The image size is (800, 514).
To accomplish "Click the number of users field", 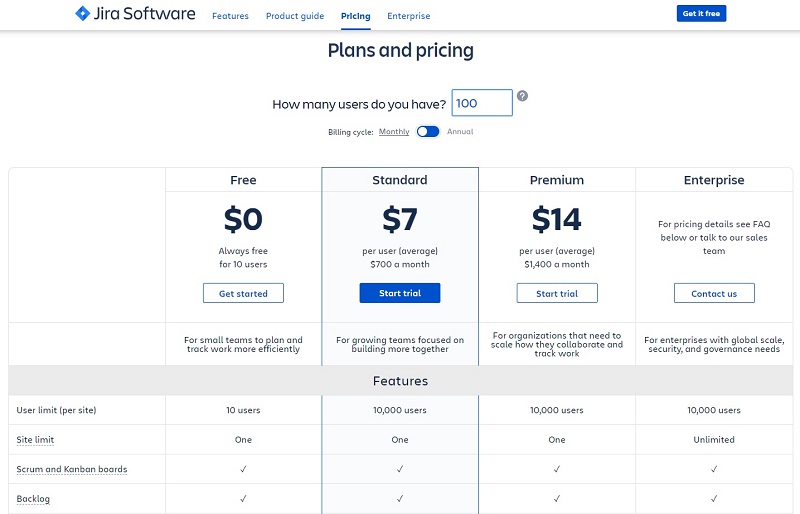I will coord(482,103).
